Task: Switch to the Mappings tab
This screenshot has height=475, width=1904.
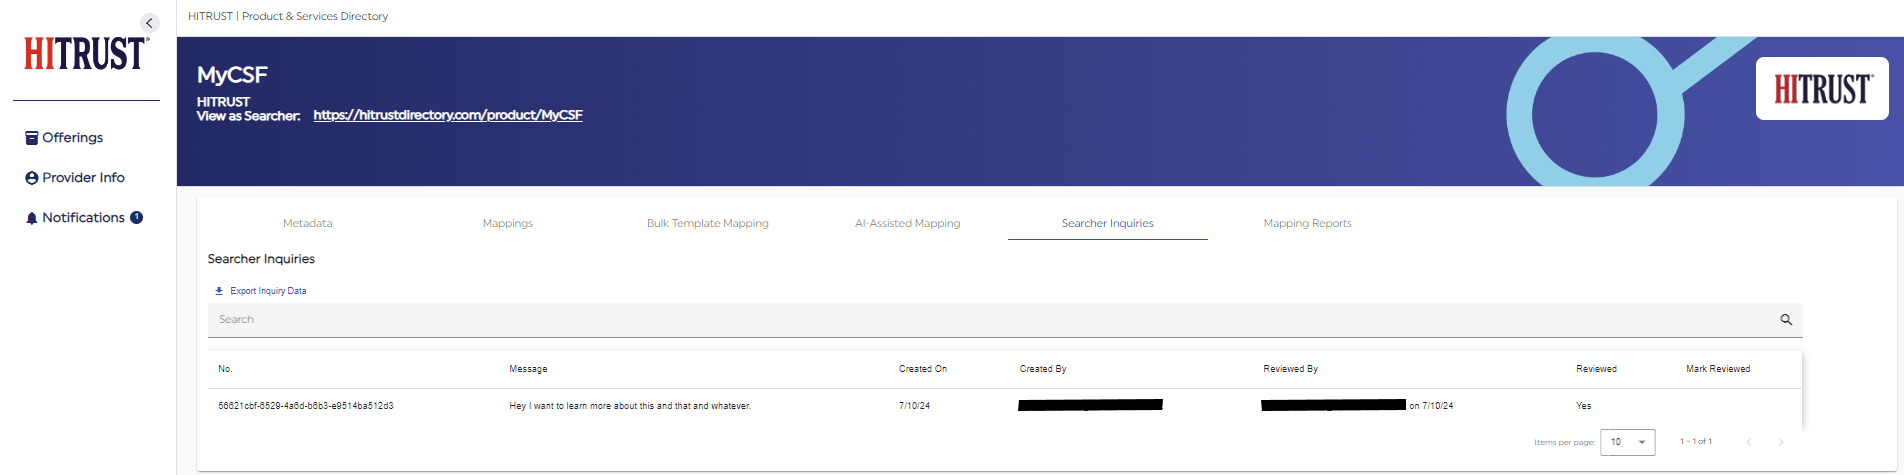Action: click(x=508, y=223)
